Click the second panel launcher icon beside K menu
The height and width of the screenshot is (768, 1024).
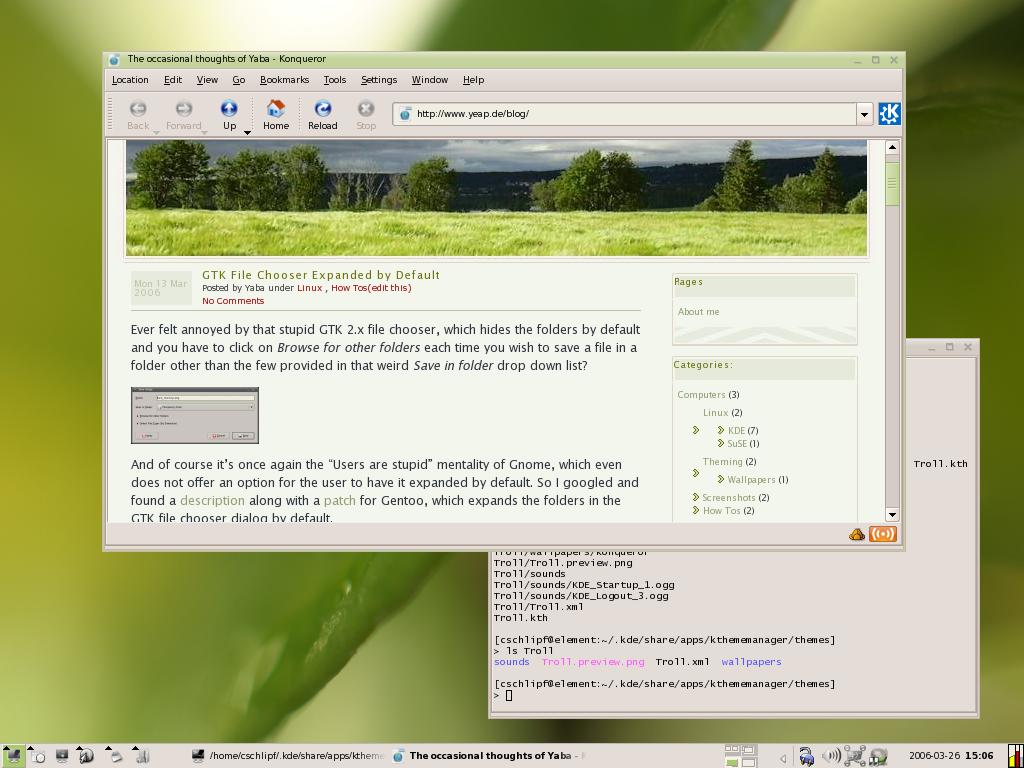click(x=37, y=756)
